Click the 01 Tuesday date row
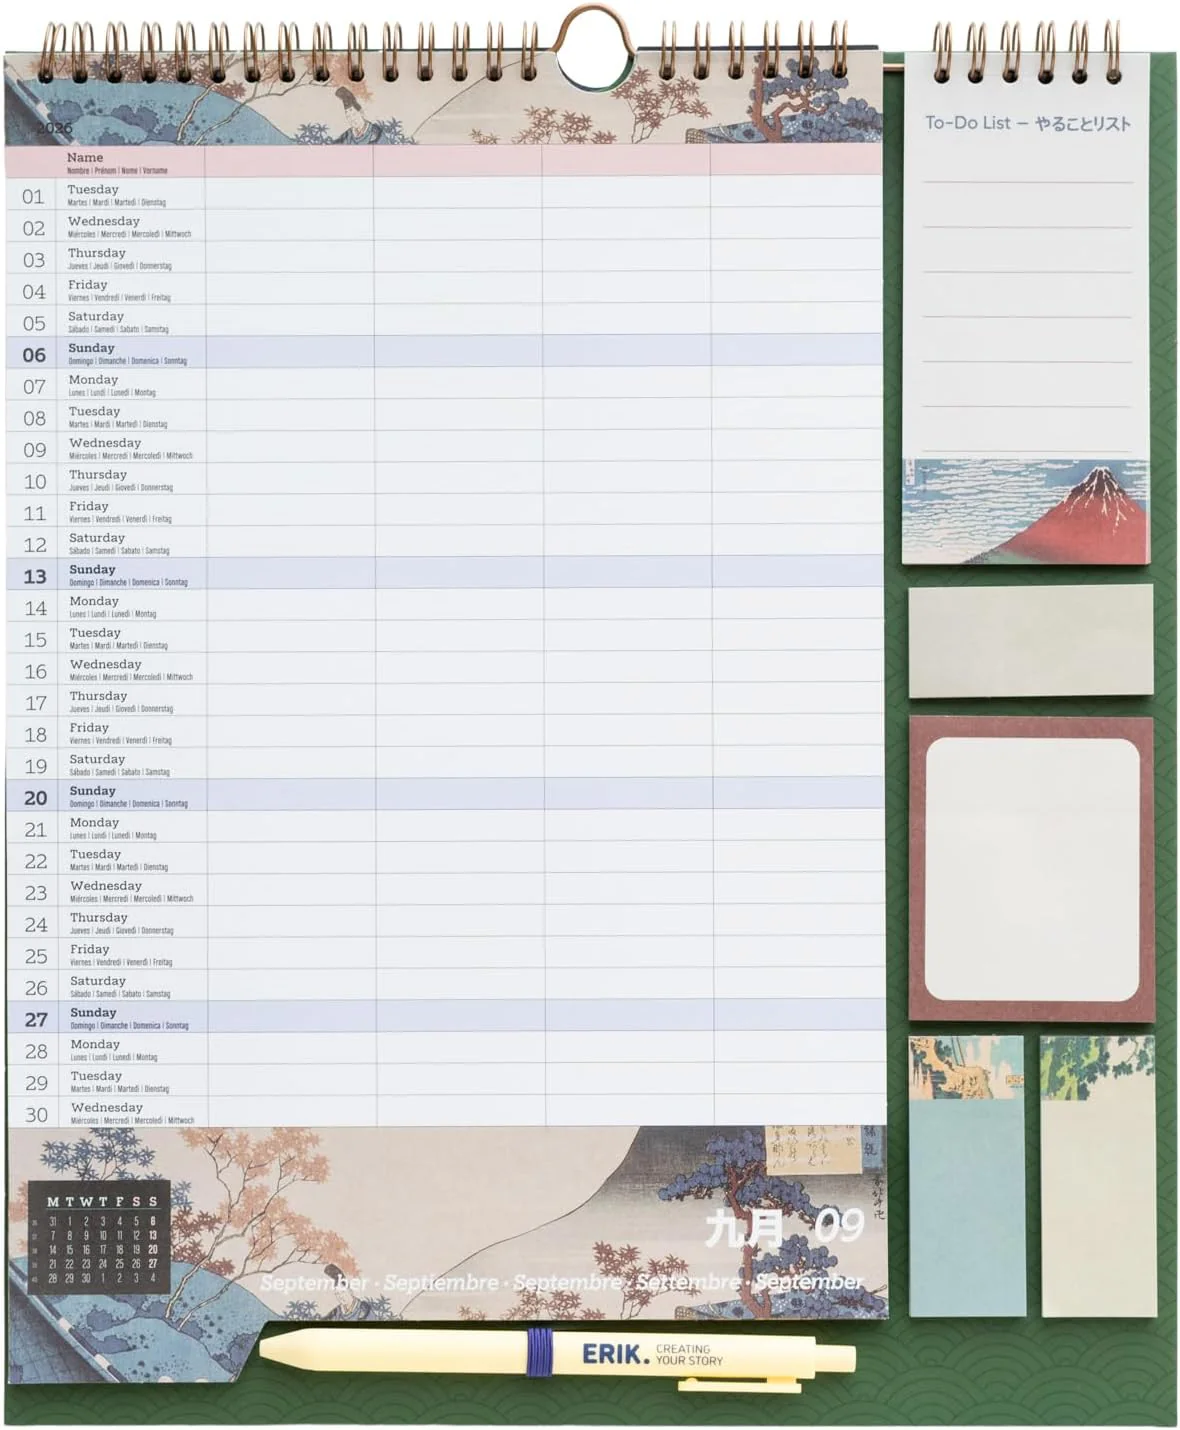Image resolution: width=1180 pixels, height=1430 pixels. point(444,193)
